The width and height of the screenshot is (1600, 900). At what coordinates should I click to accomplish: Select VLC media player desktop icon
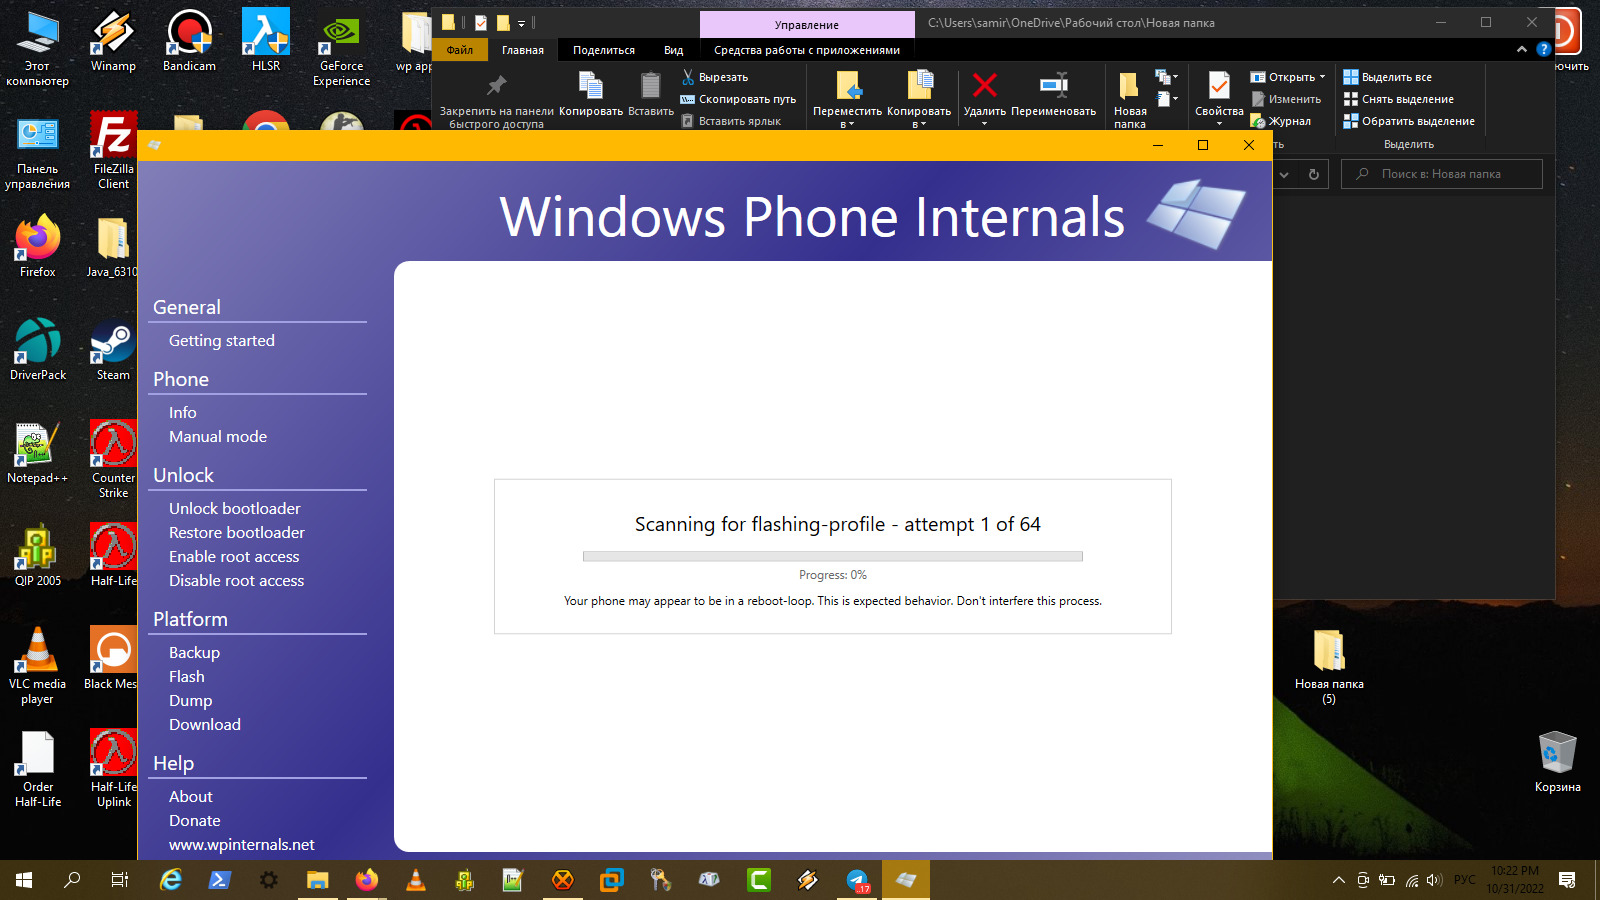pos(38,665)
